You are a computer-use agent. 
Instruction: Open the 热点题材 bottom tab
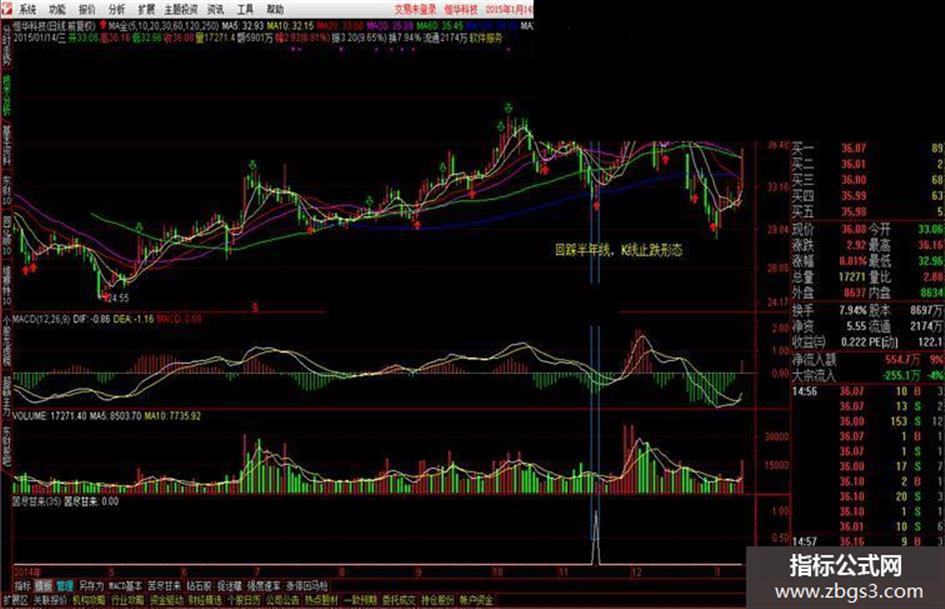(x=321, y=600)
